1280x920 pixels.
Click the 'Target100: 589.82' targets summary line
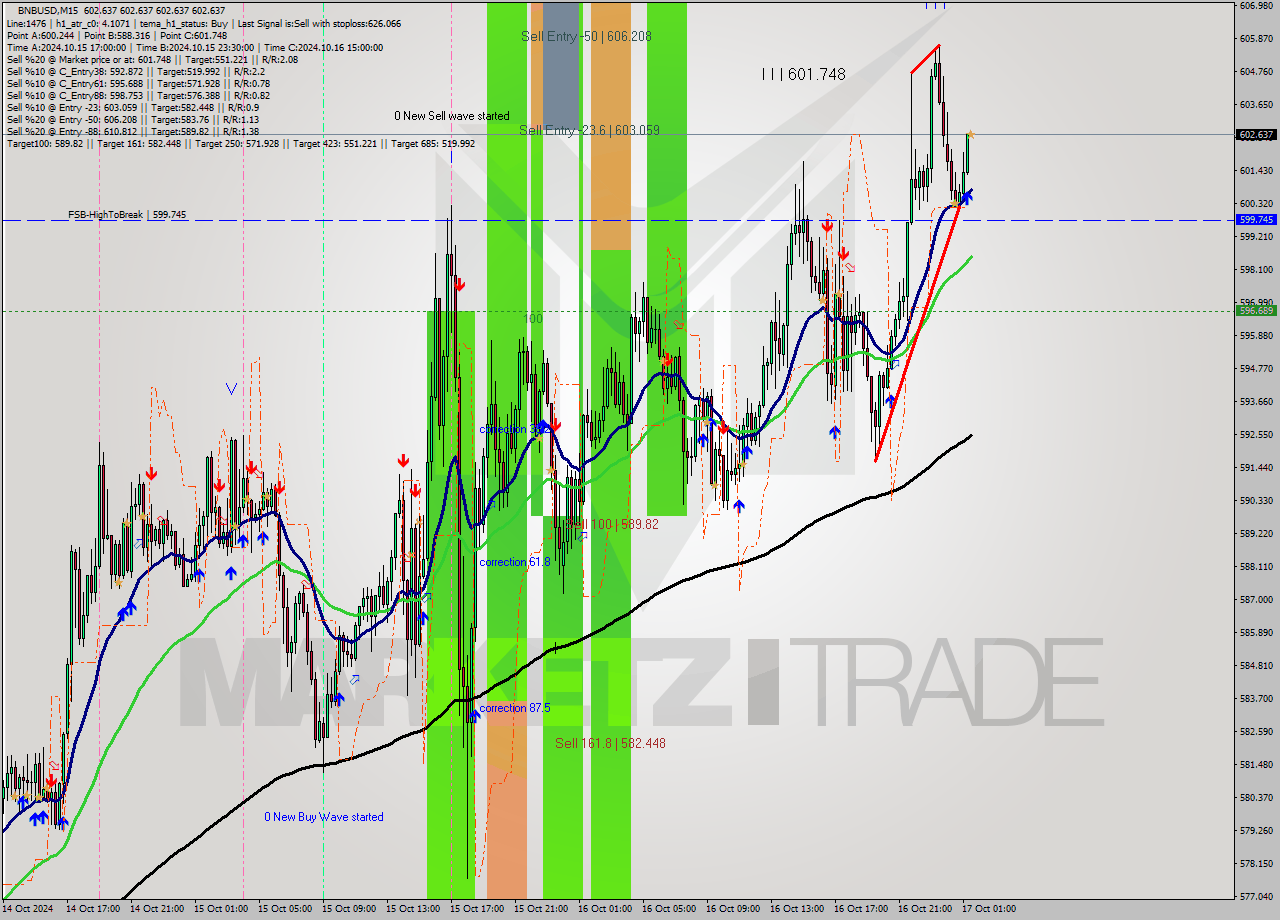pos(241,144)
